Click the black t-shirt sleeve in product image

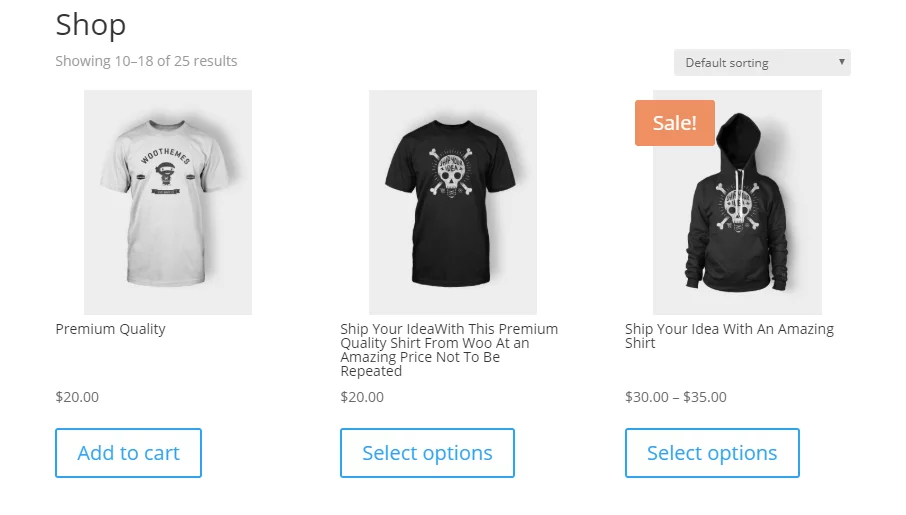click(400, 165)
